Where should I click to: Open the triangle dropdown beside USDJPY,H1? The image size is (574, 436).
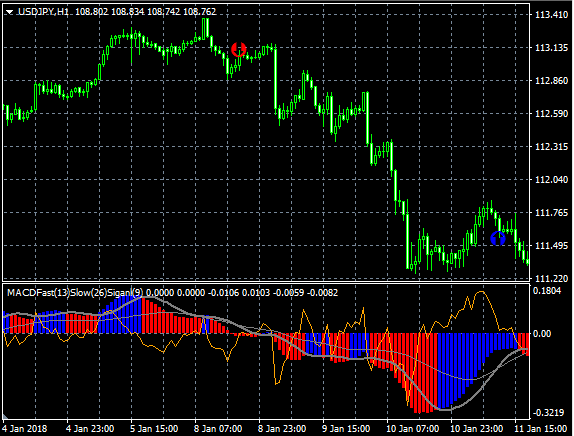(10, 12)
